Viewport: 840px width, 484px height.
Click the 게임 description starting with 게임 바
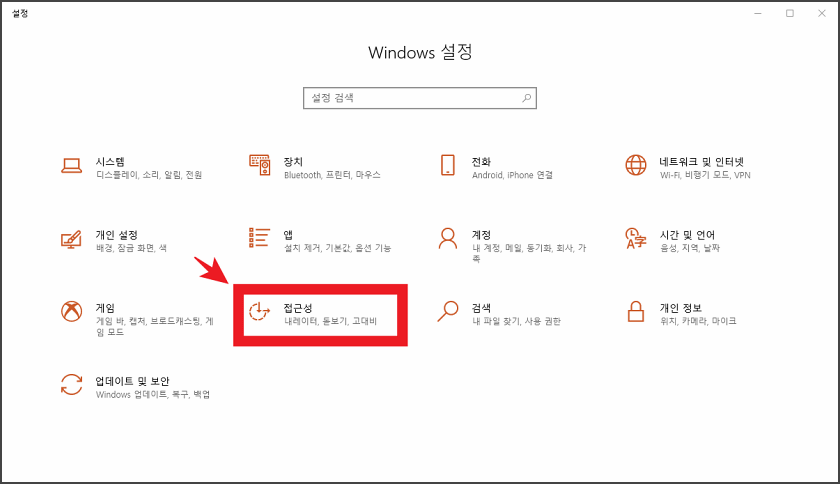(x=155, y=326)
